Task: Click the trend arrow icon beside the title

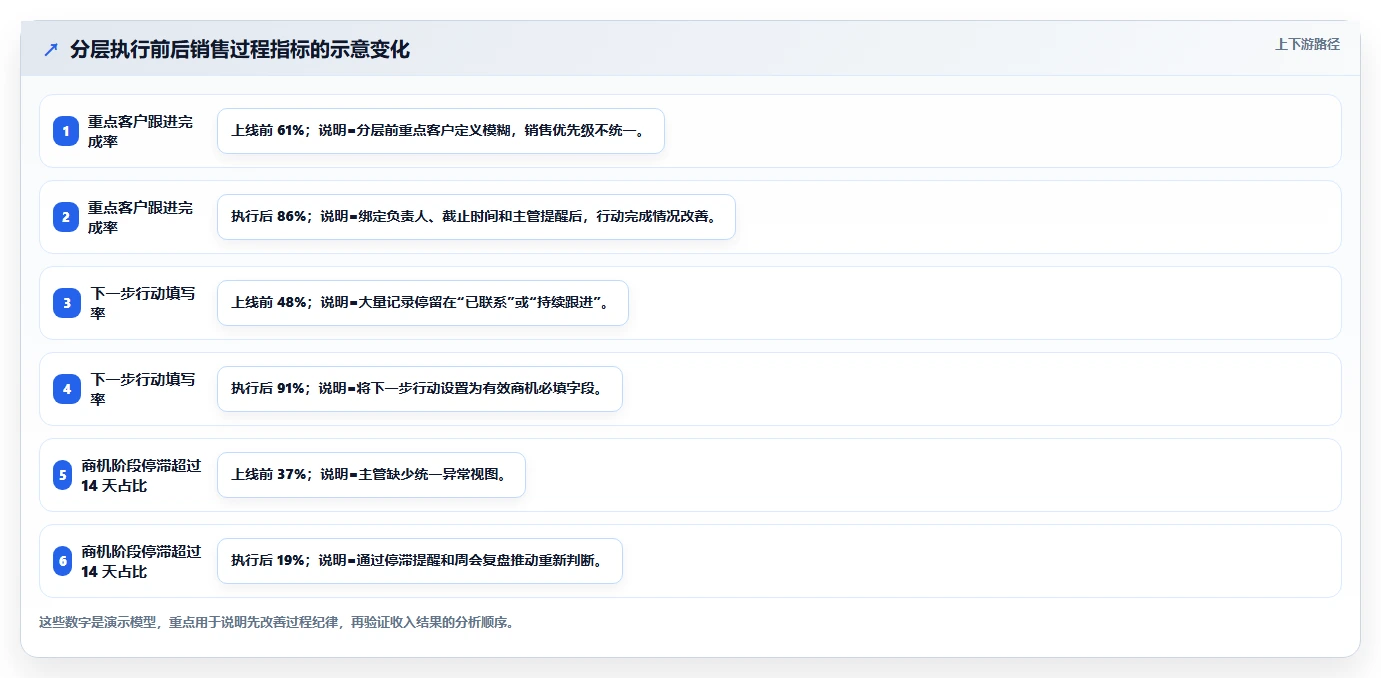Action: pyautogui.click(x=51, y=50)
